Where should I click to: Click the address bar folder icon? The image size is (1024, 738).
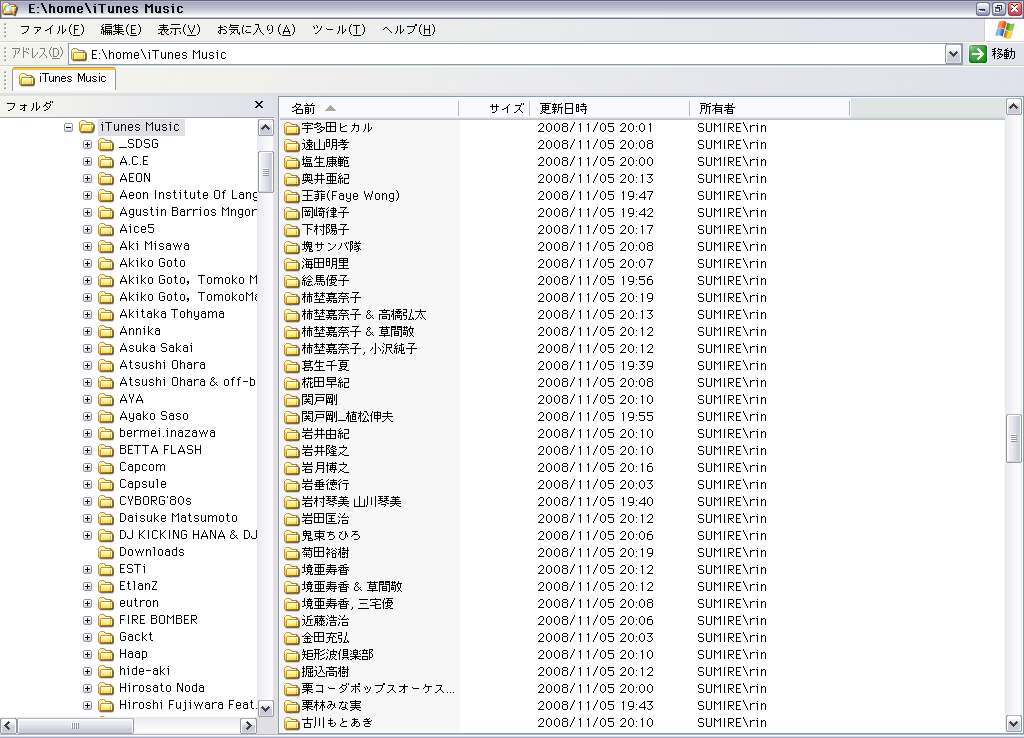pyautogui.click(x=79, y=54)
